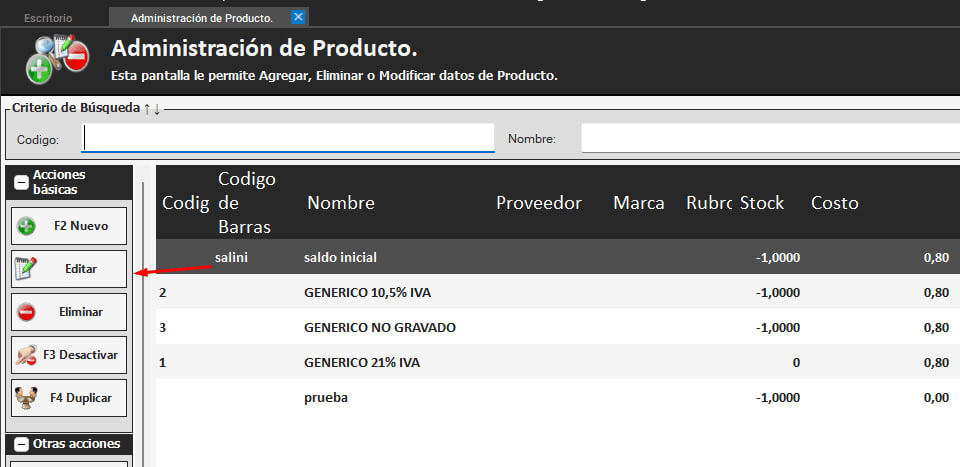This screenshot has height=467, width=960.
Task: Switch to the Escritorio tab
Action: point(47,18)
